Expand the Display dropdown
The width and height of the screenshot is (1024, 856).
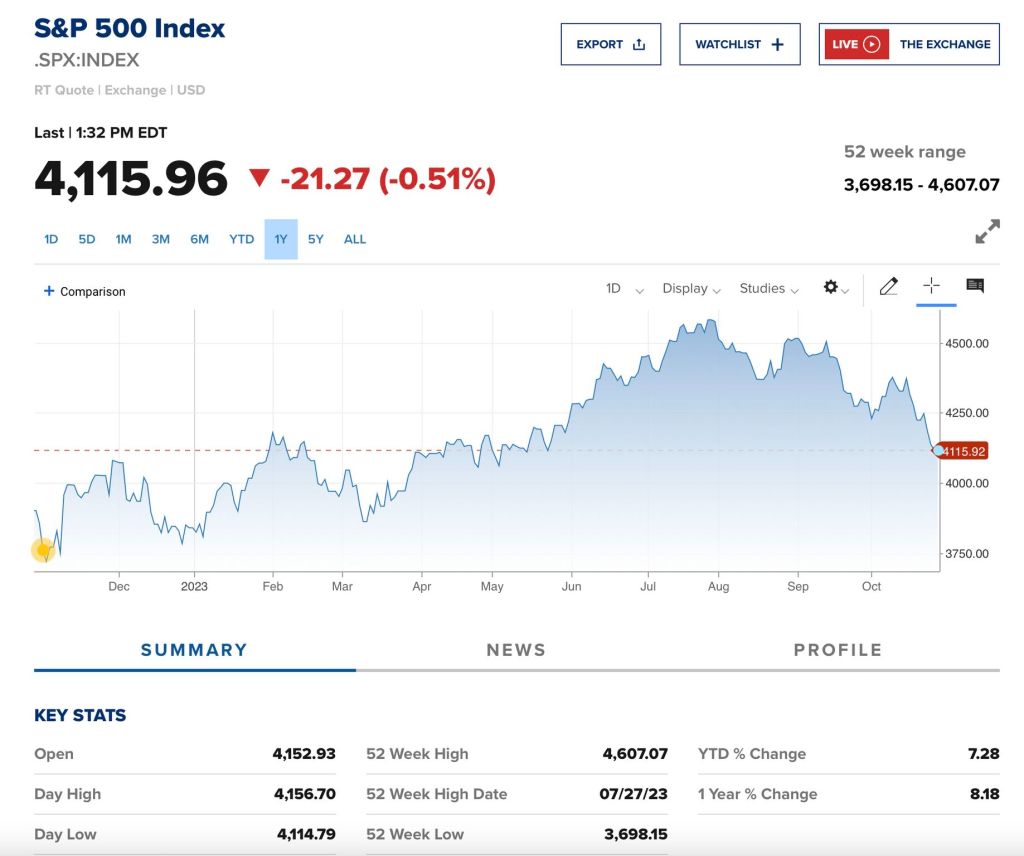click(691, 288)
